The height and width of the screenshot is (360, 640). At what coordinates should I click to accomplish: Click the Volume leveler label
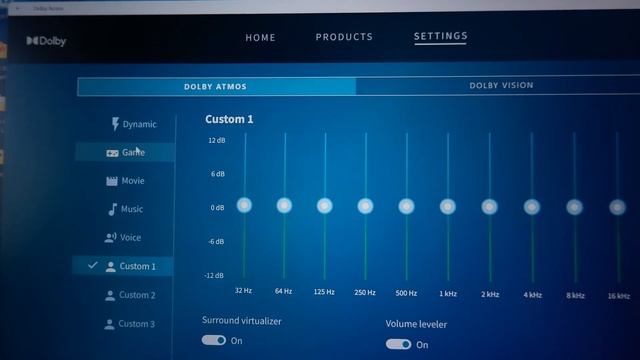tap(416, 324)
